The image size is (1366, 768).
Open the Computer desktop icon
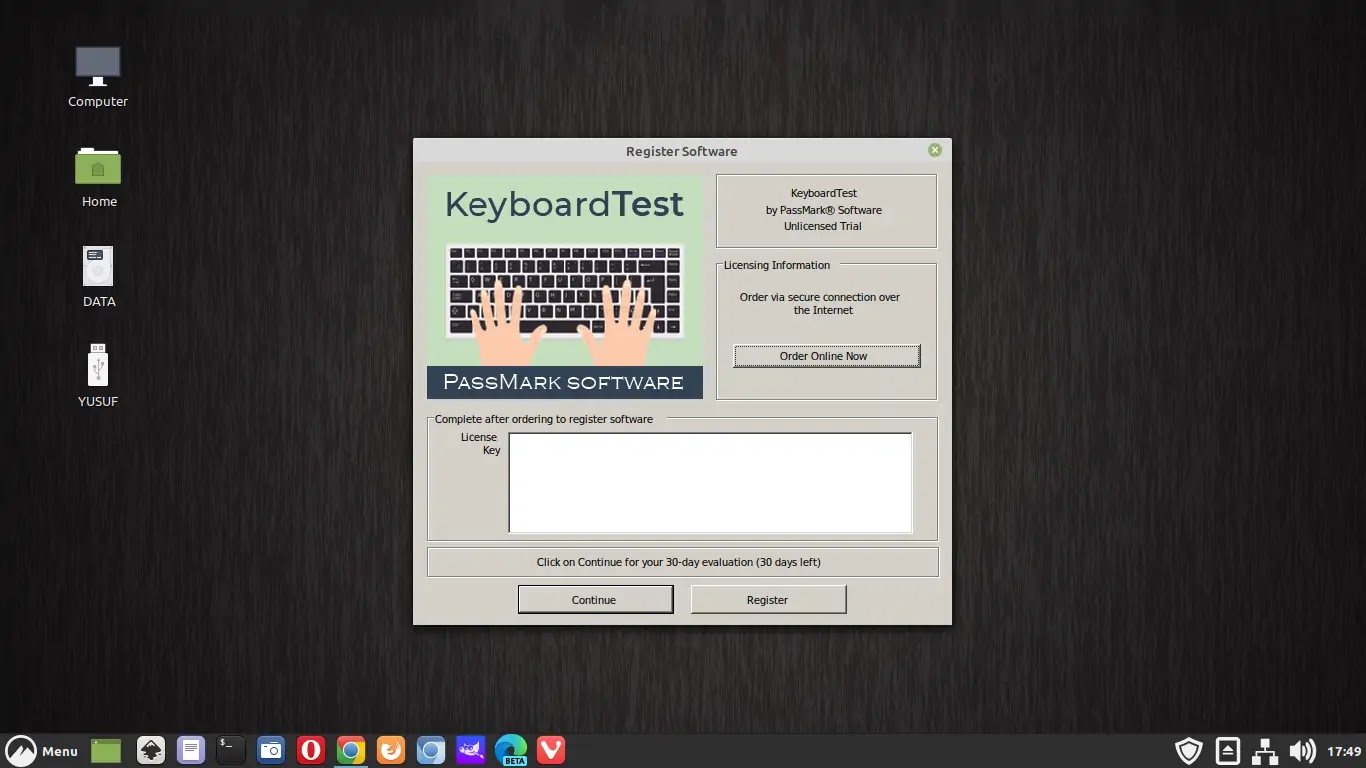coord(98,77)
